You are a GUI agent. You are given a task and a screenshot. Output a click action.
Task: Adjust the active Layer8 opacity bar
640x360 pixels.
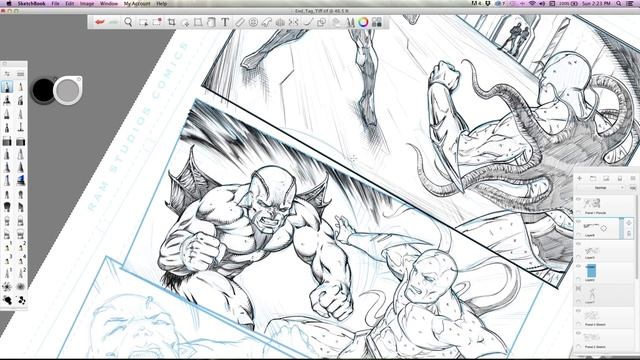[622, 228]
